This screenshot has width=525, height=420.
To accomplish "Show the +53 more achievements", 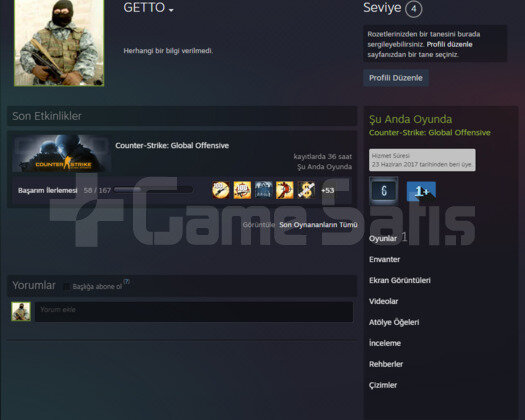I will tap(327, 190).
